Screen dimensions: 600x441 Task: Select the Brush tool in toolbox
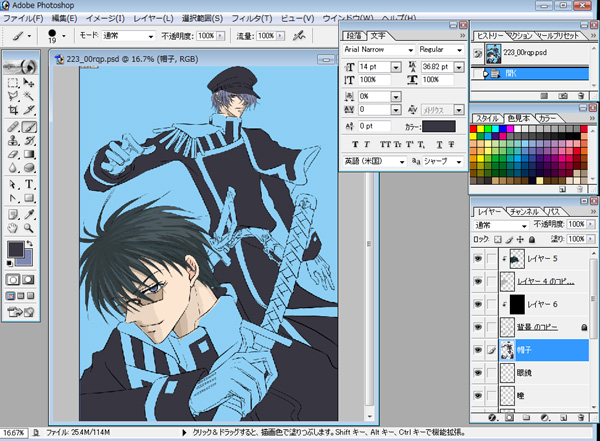(x=29, y=127)
